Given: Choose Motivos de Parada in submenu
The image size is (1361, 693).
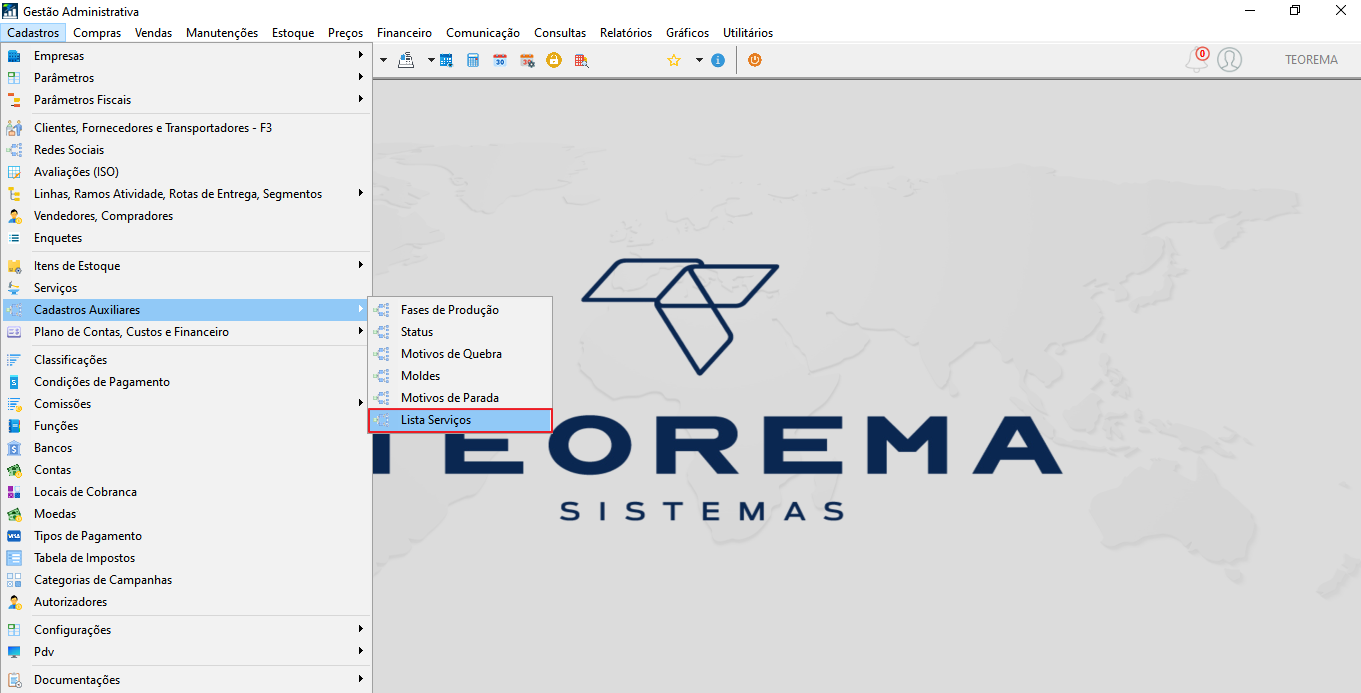Looking at the screenshot, I should [460, 398].
